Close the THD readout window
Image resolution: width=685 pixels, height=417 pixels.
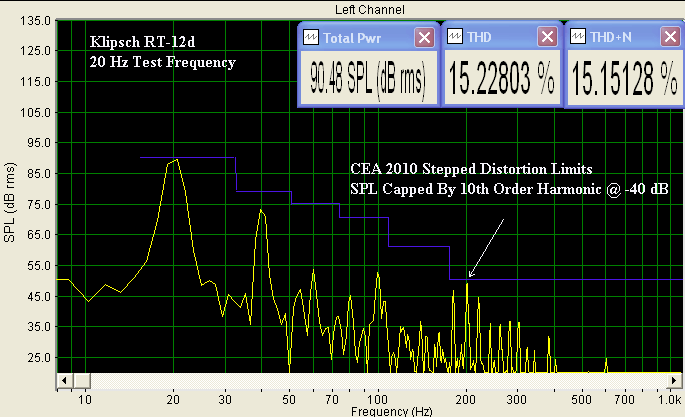(x=547, y=37)
